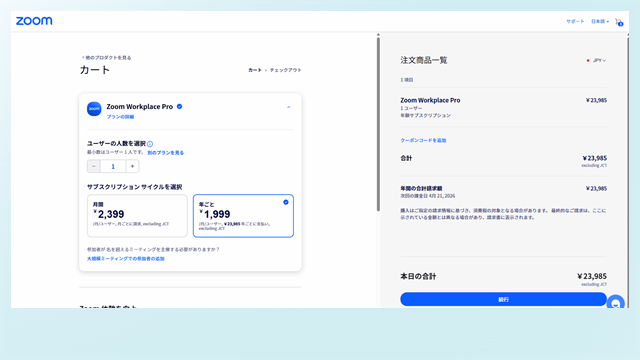Open the chat support bubble icon

(x=616, y=303)
